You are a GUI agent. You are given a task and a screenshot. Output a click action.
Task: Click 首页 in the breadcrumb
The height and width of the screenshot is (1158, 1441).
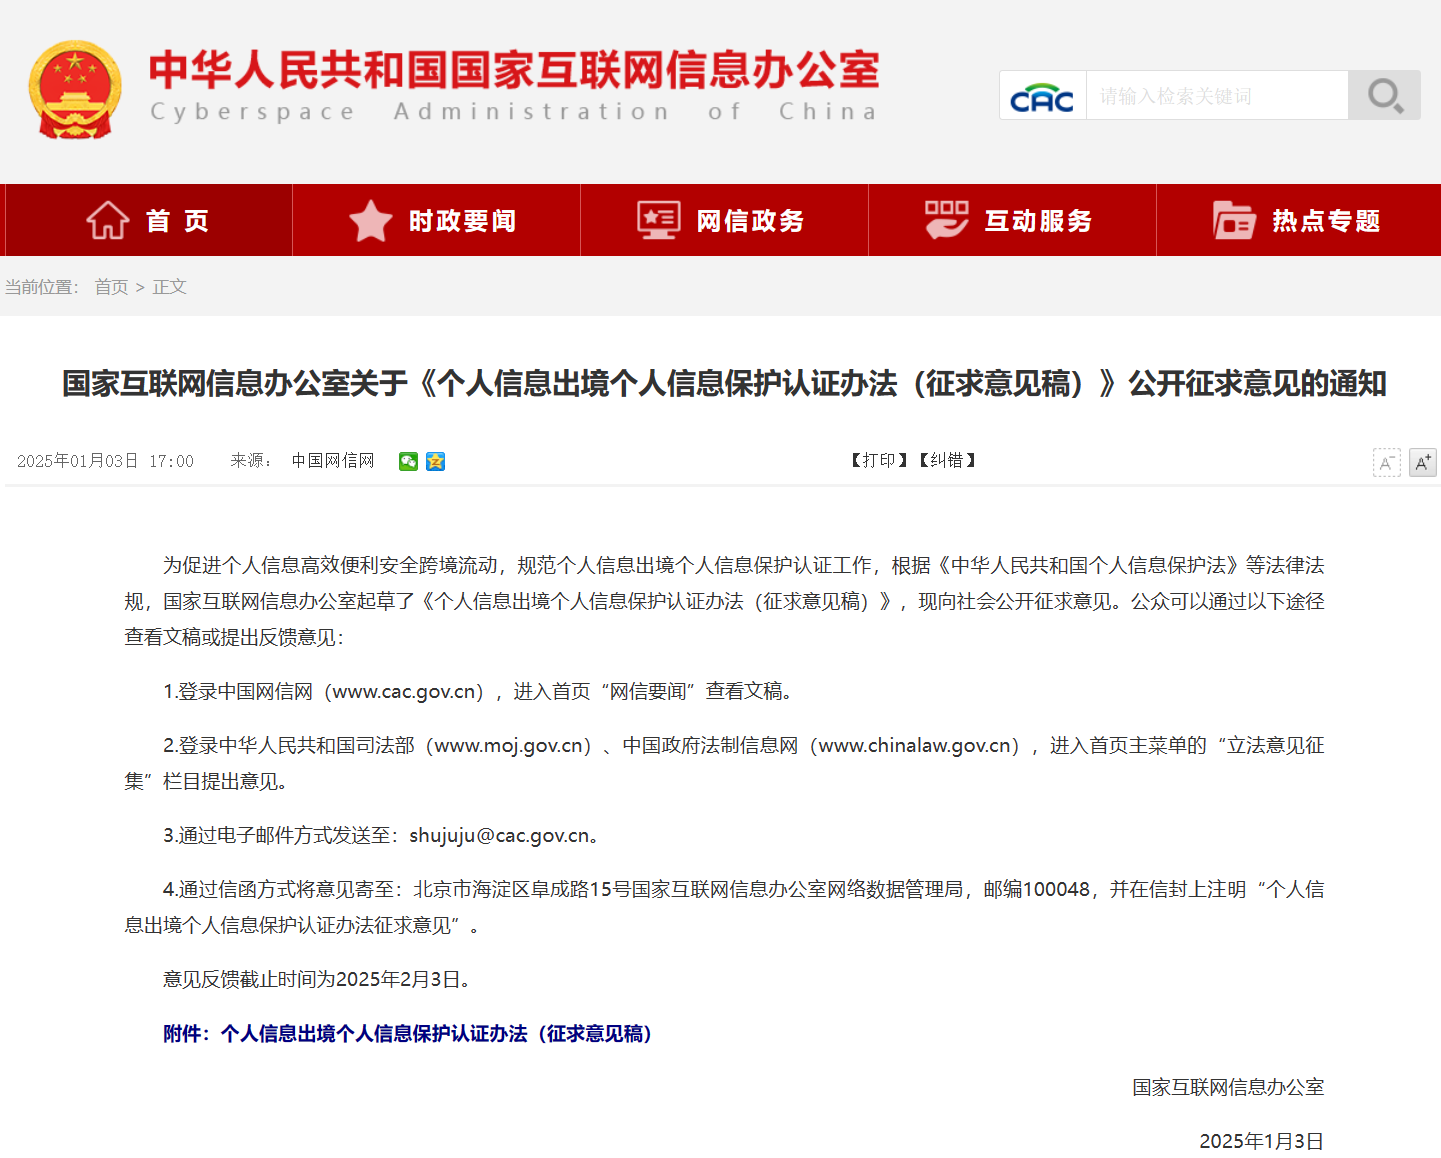[x=111, y=287]
